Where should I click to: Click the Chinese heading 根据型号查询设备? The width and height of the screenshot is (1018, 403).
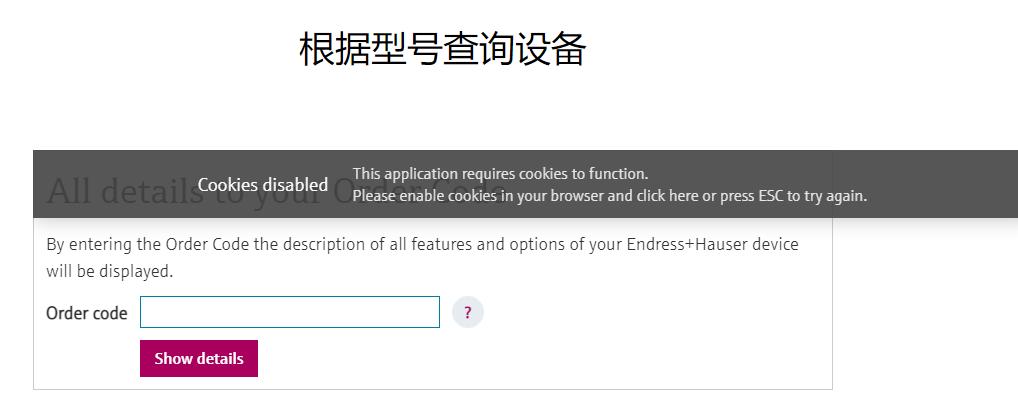[442, 49]
